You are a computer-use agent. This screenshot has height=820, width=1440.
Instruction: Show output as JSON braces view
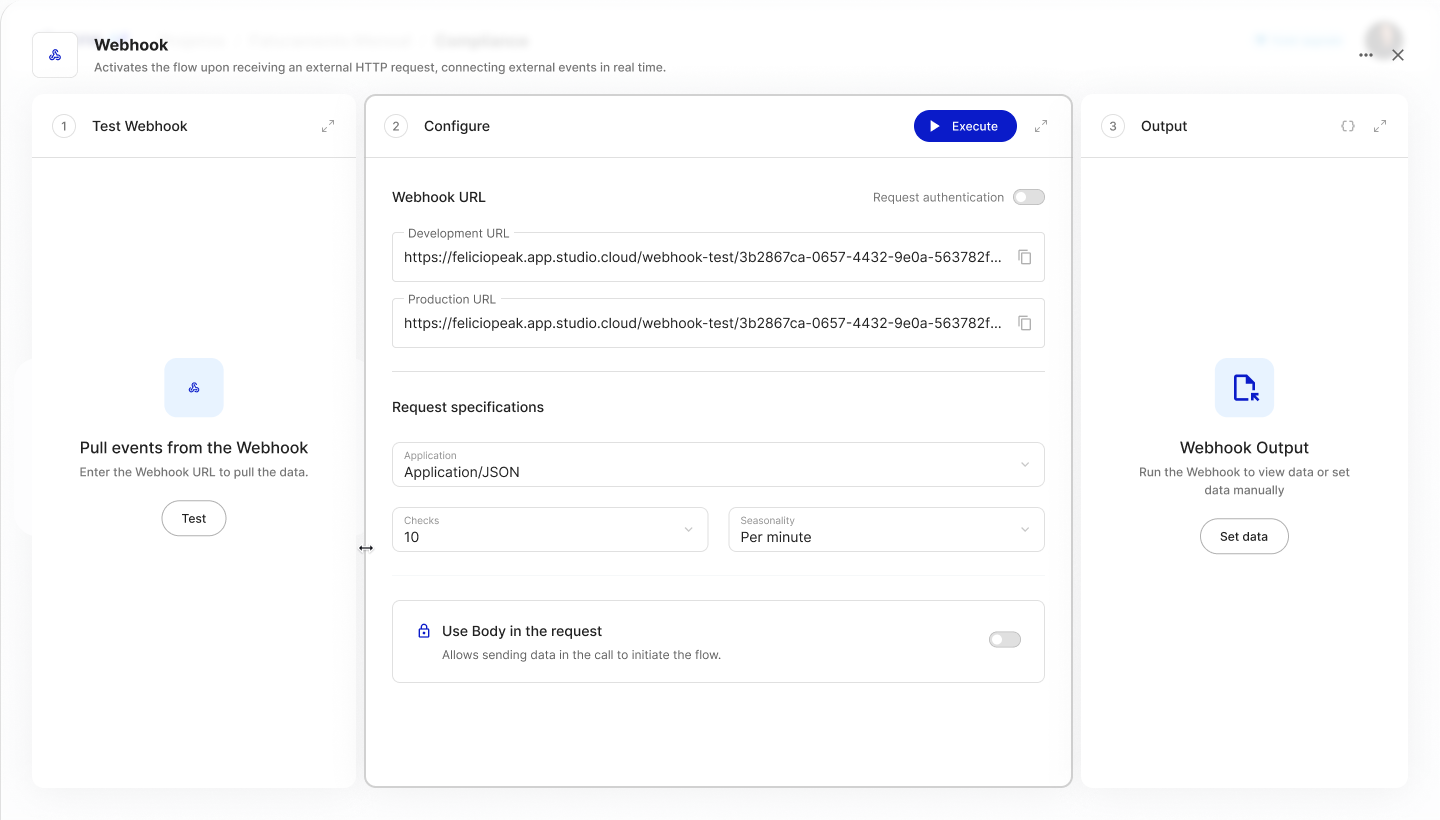pyautogui.click(x=1348, y=126)
